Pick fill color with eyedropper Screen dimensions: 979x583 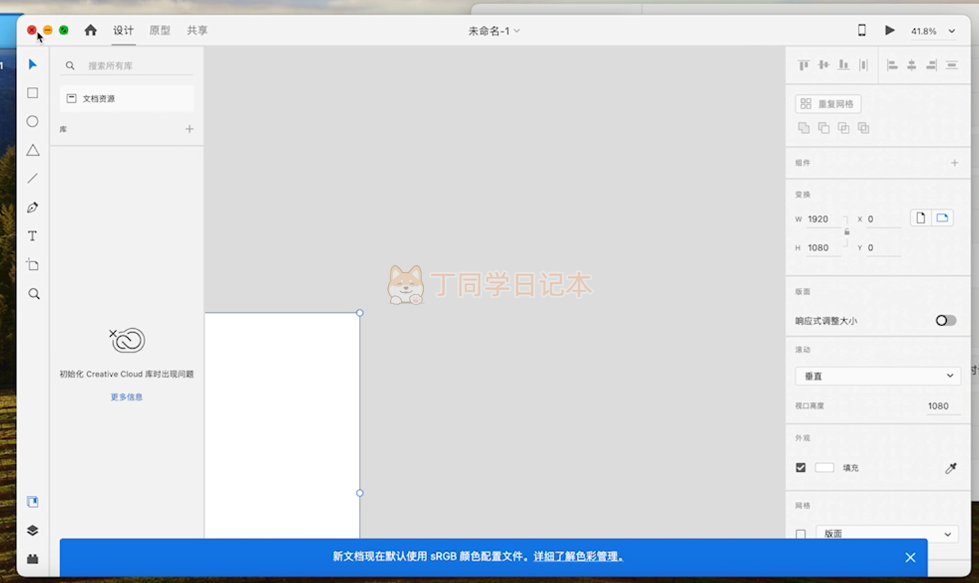click(x=951, y=468)
